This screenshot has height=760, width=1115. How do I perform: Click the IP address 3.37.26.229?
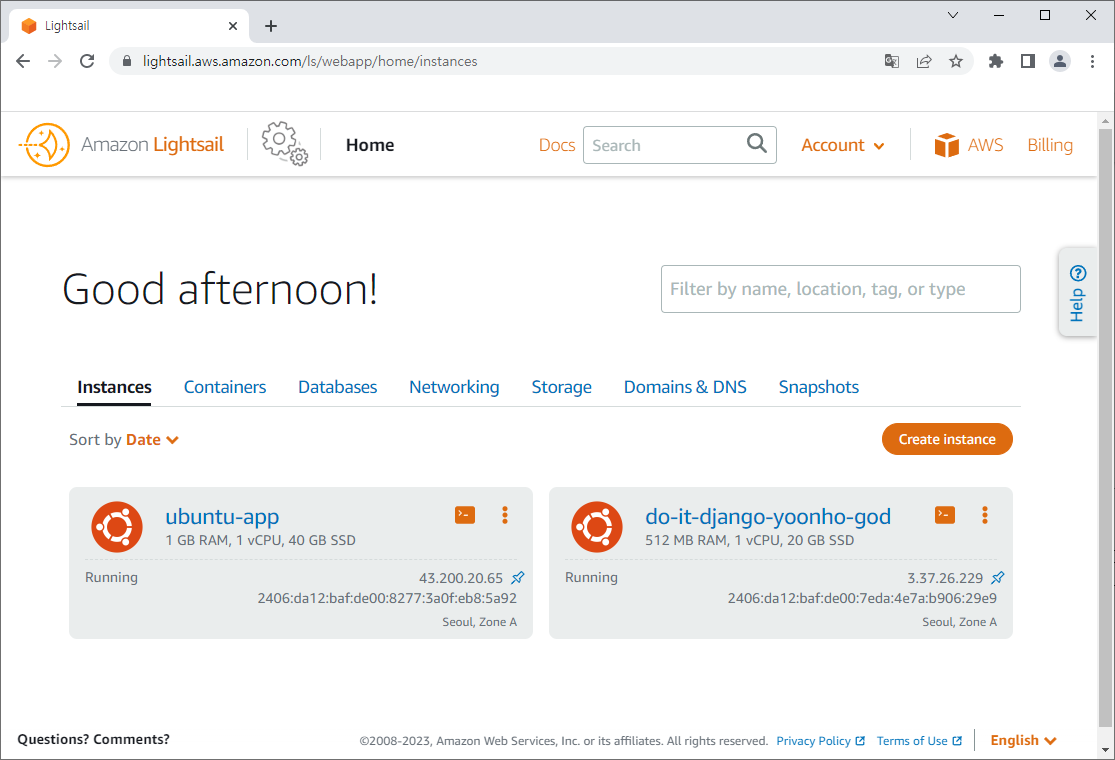(x=945, y=578)
